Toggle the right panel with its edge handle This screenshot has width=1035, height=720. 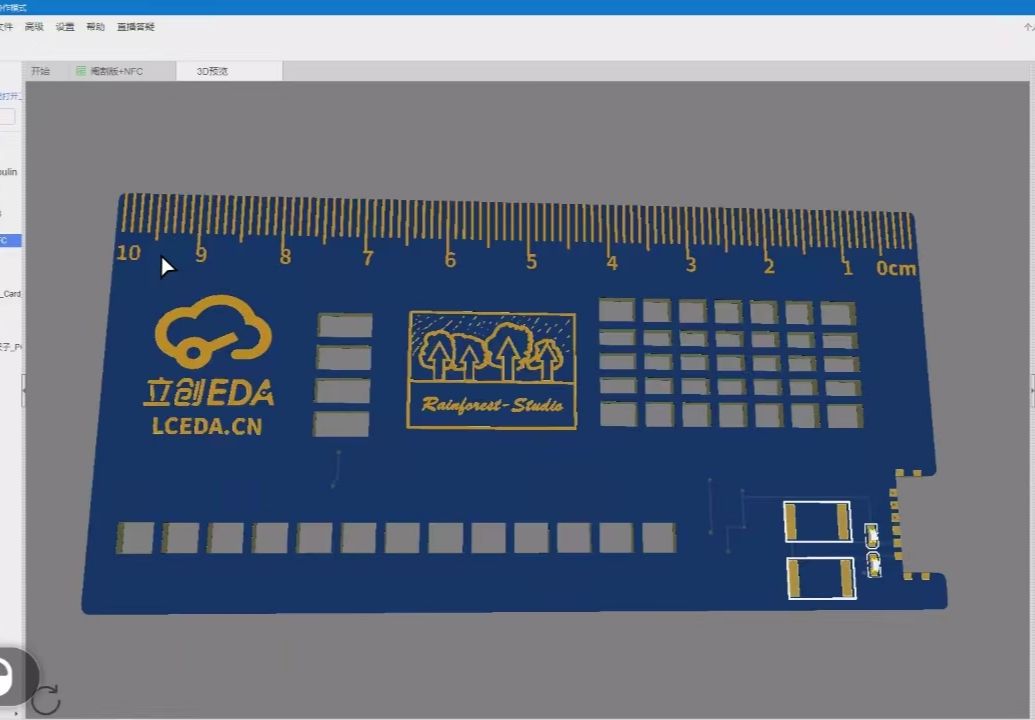1032,391
